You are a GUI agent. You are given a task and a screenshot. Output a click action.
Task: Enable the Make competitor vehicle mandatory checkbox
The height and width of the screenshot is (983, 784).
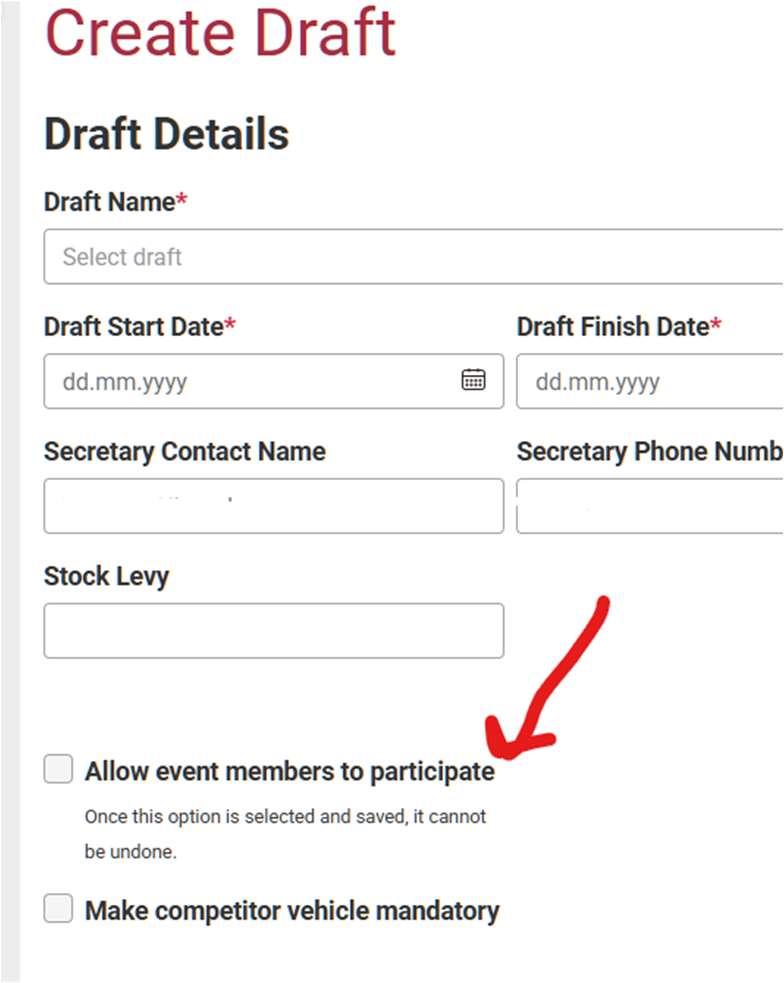59,909
